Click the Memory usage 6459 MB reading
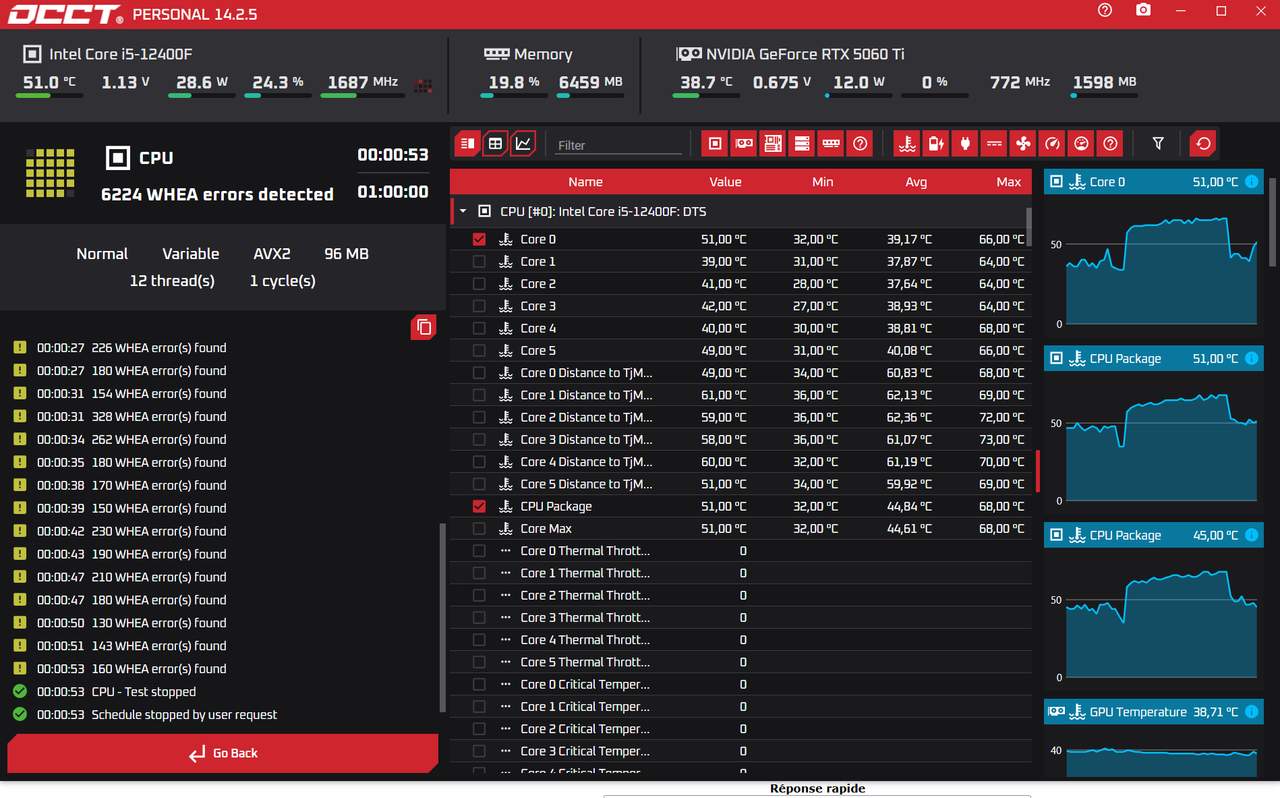 pyautogui.click(x=591, y=82)
